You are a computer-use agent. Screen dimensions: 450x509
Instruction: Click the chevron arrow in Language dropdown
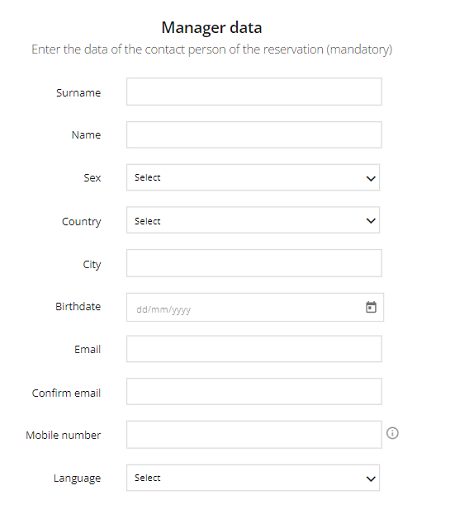click(x=371, y=479)
